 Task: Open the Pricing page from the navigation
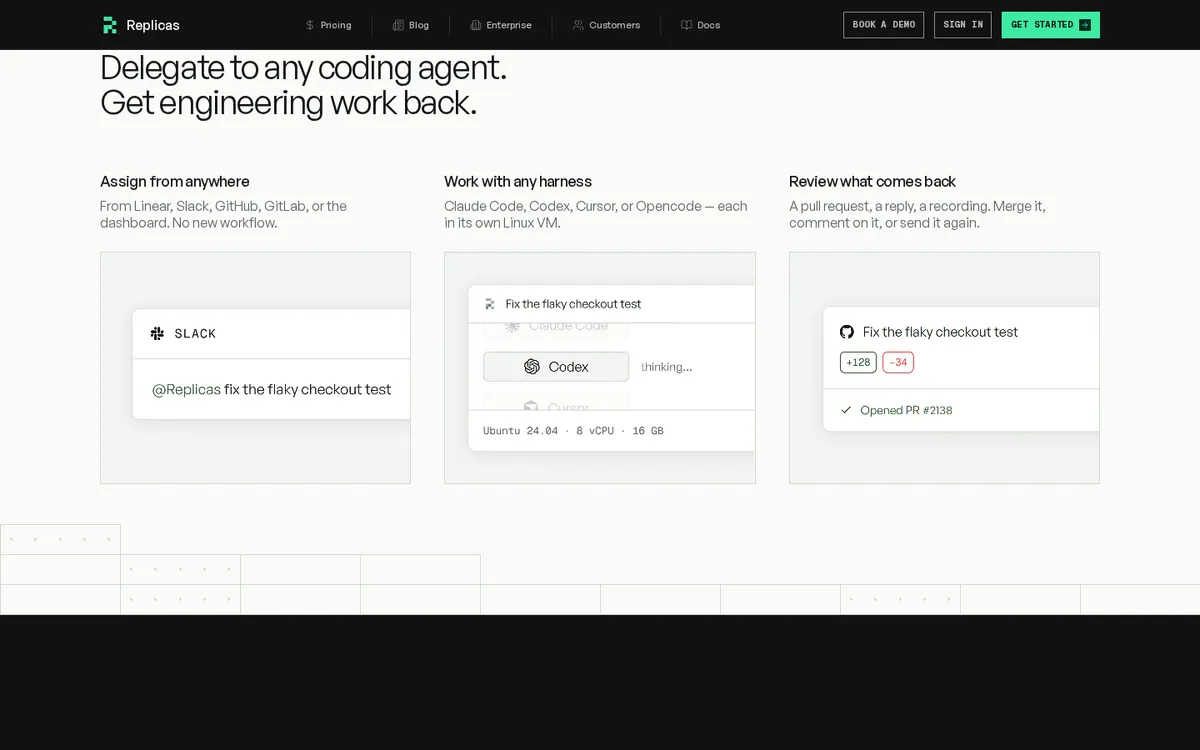(x=328, y=25)
